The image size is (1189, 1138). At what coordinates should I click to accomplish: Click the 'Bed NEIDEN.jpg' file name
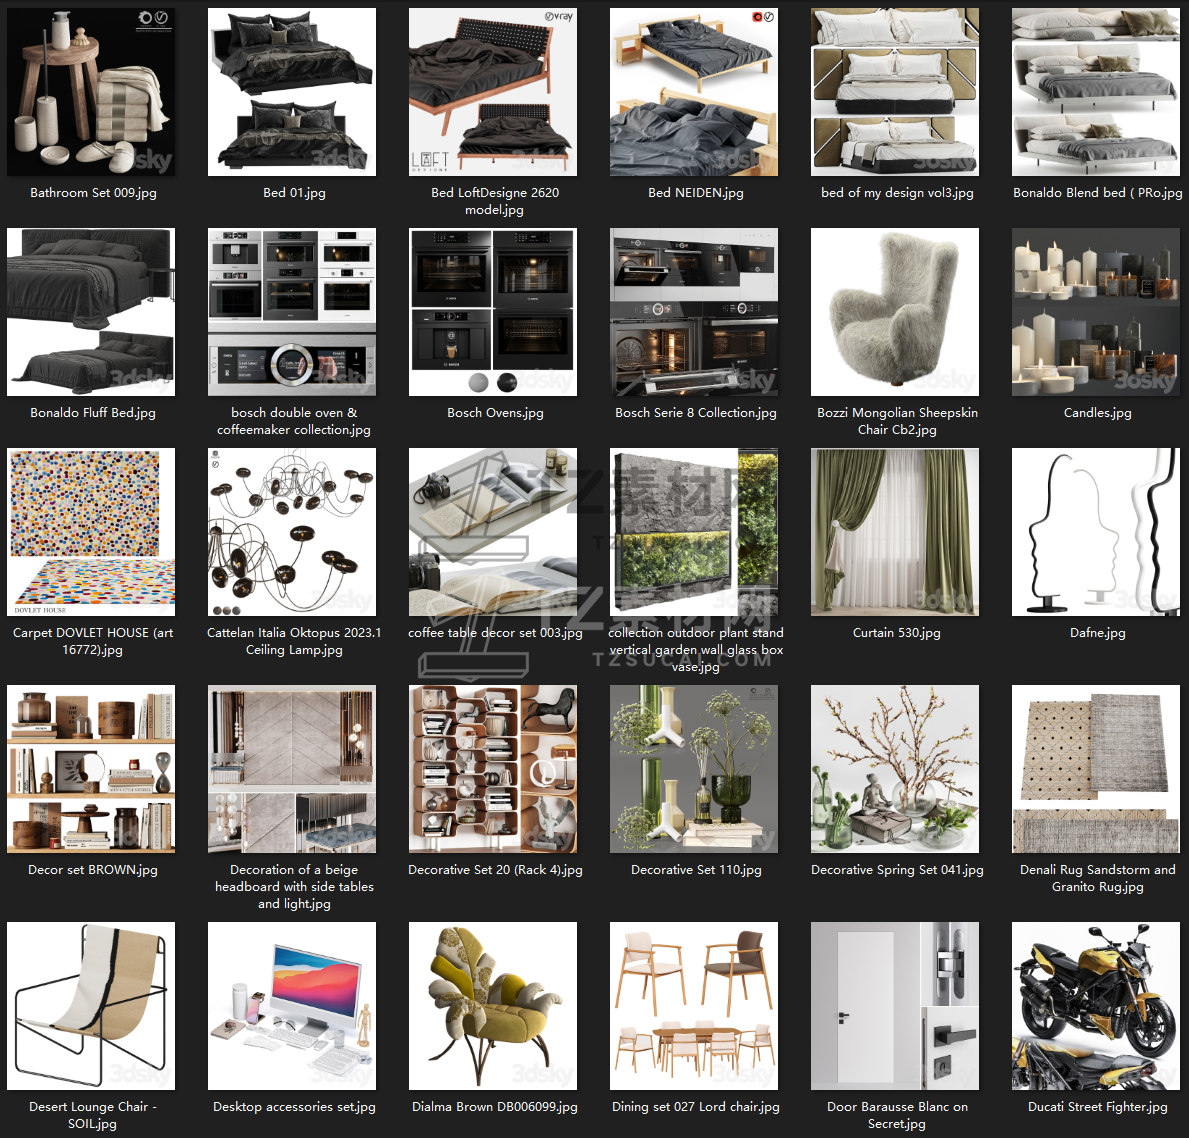(695, 193)
